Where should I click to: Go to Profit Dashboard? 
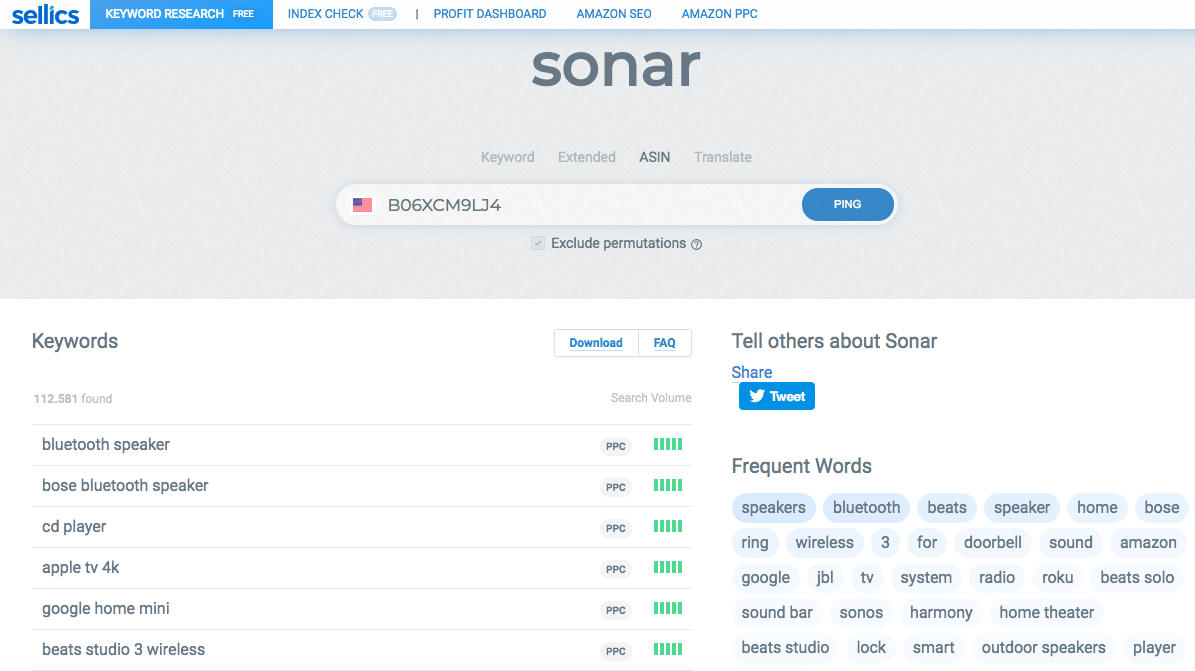tap(489, 14)
